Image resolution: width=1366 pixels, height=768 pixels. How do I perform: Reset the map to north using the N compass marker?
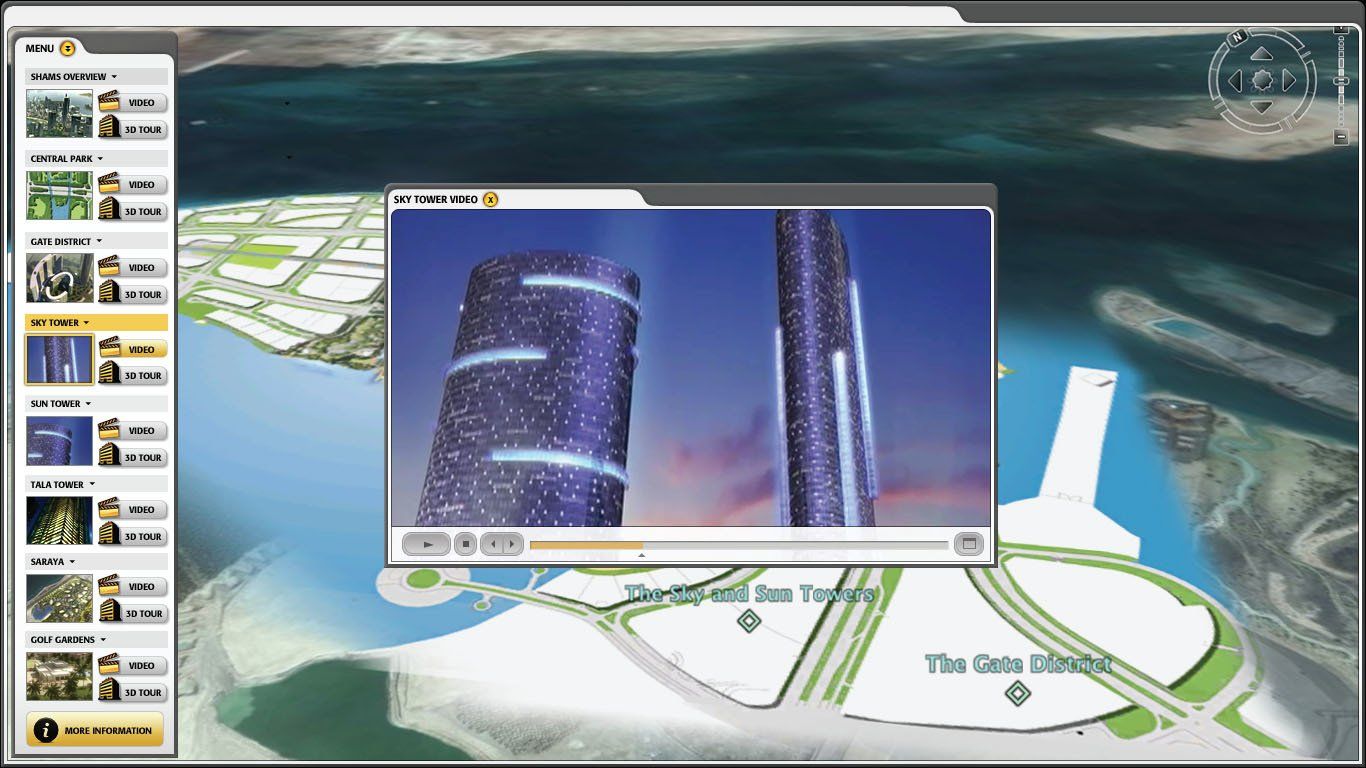pyautogui.click(x=1237, y=37)
